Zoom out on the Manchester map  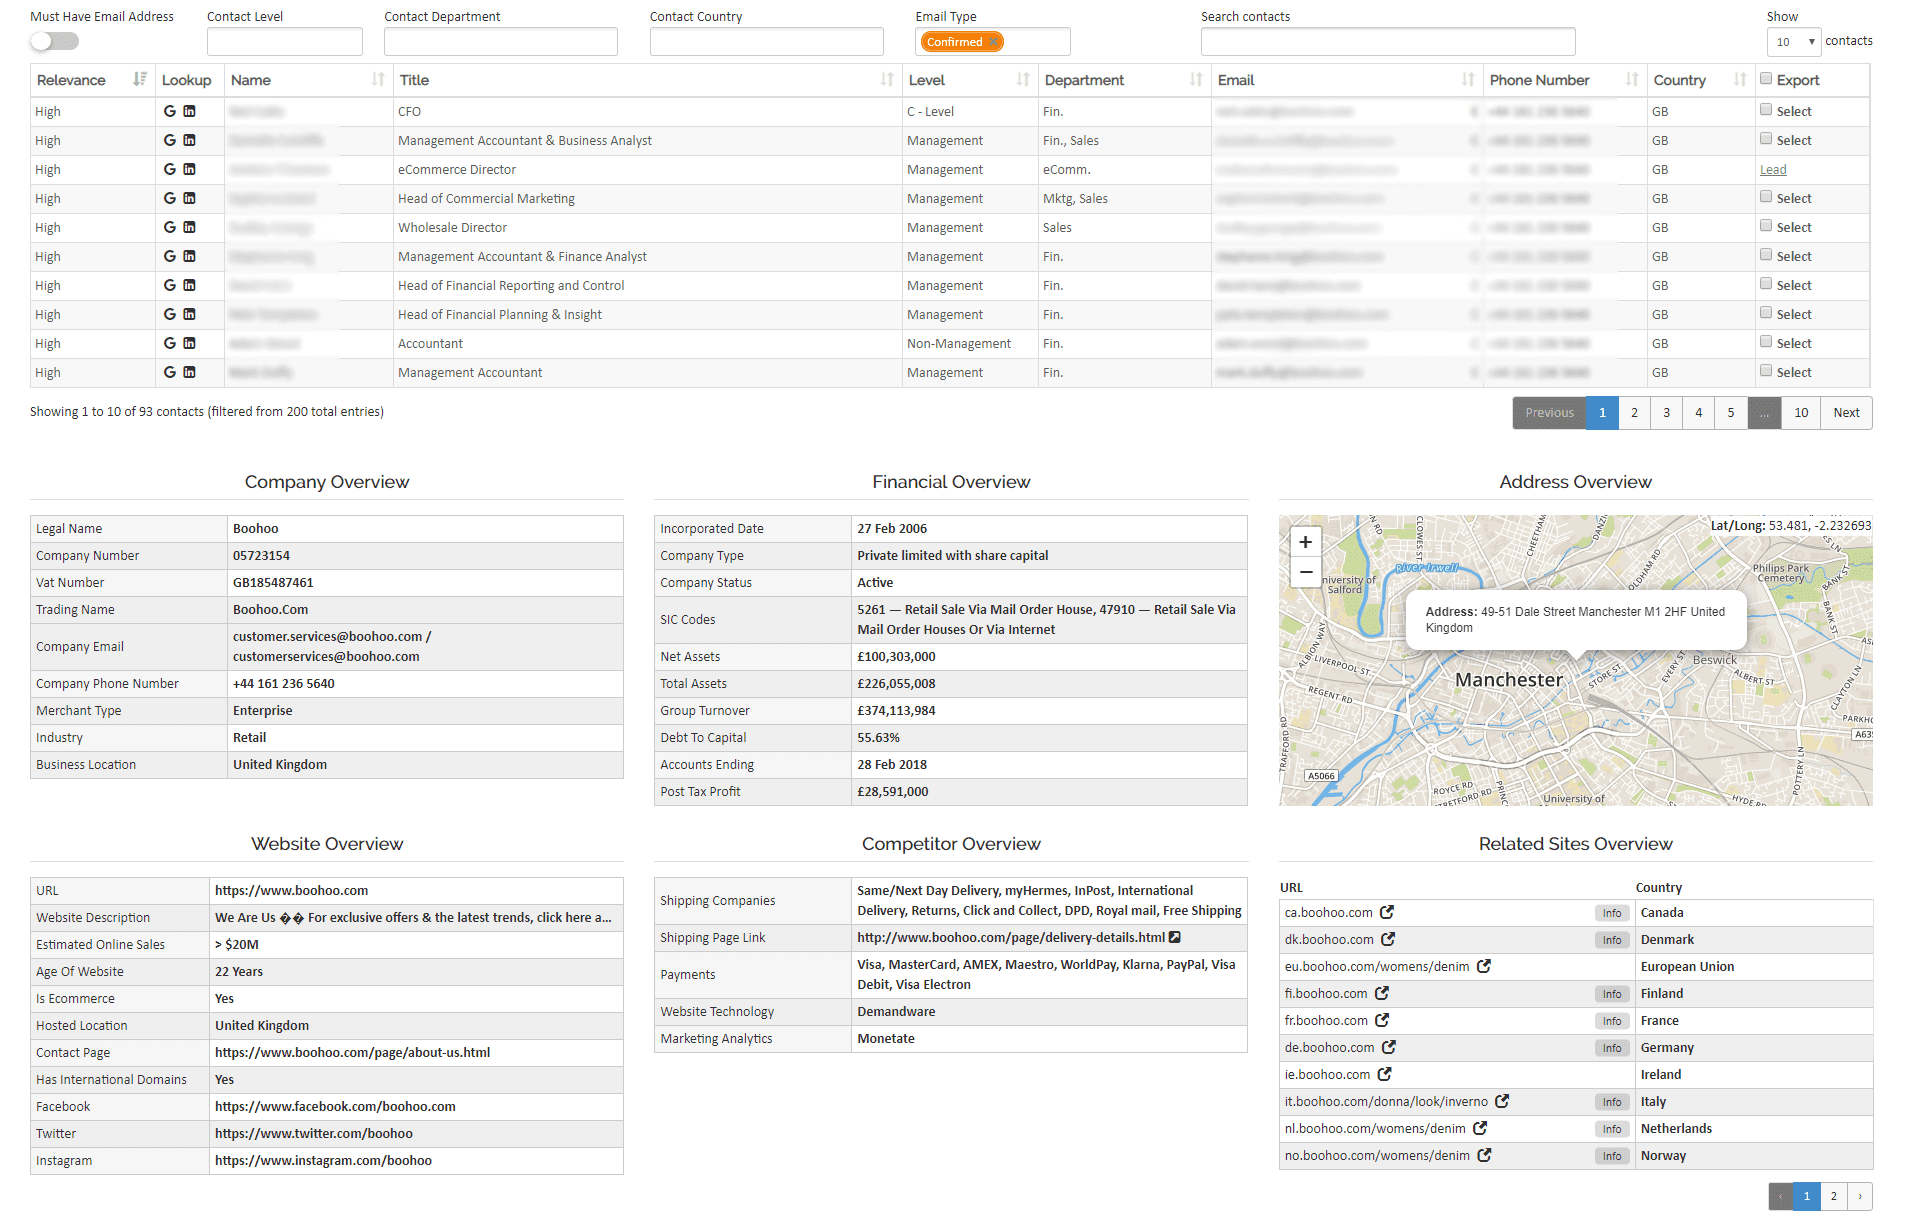tap(1305, 572)
